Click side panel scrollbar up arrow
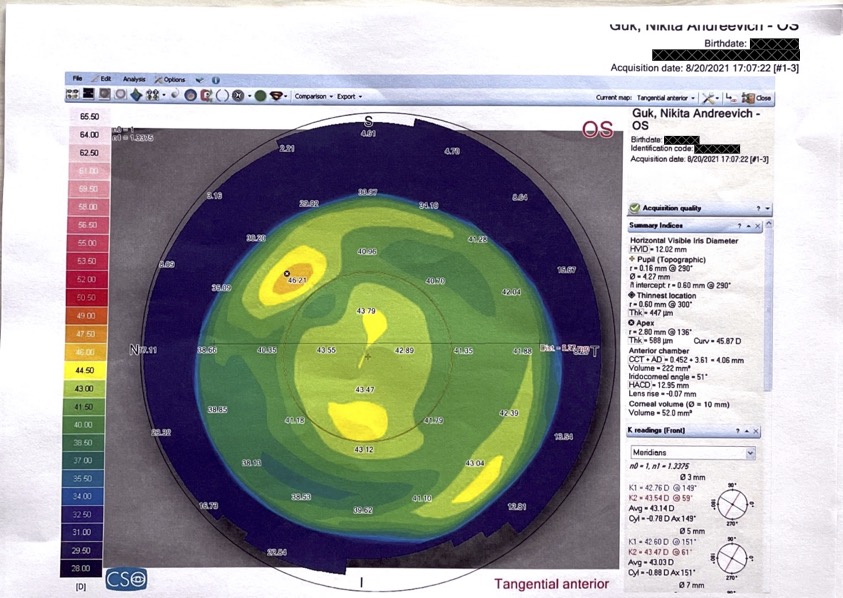The height and width of the screenshot is (598, 843). [x=768, y=223]
